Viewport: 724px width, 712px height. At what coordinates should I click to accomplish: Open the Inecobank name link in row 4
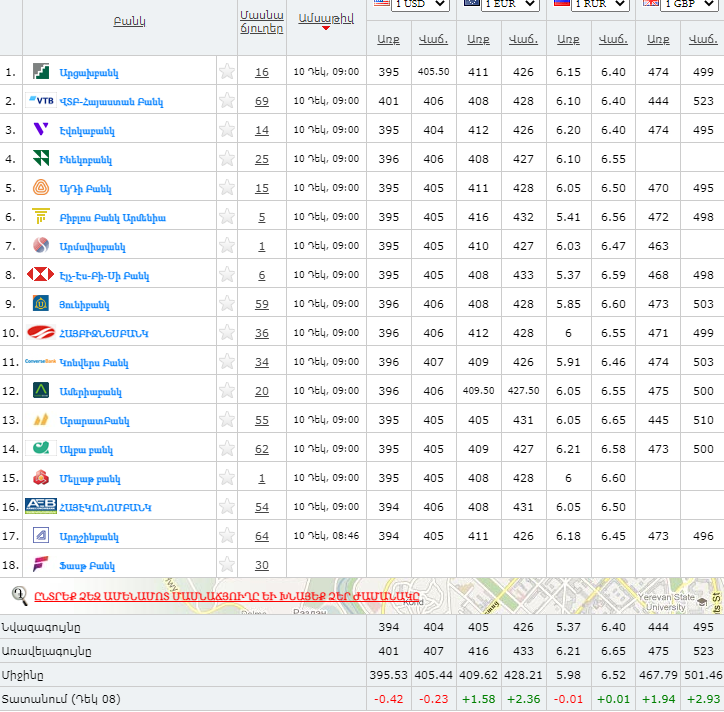tap(85, 160)
